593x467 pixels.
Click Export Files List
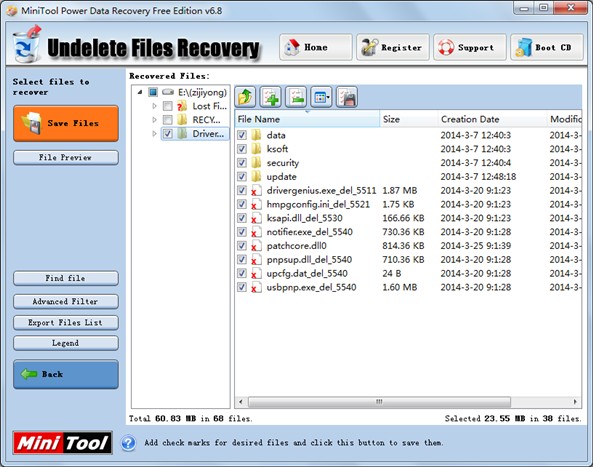coord(66,323)
